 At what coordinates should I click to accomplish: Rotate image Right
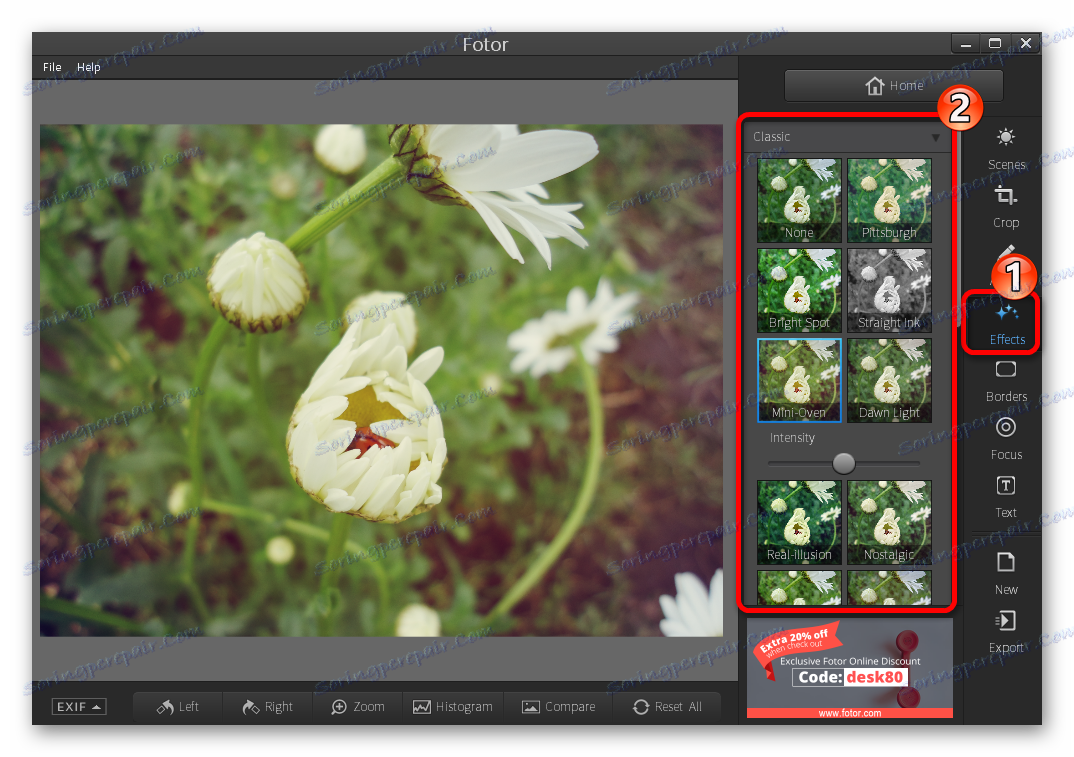click(267, 706)
